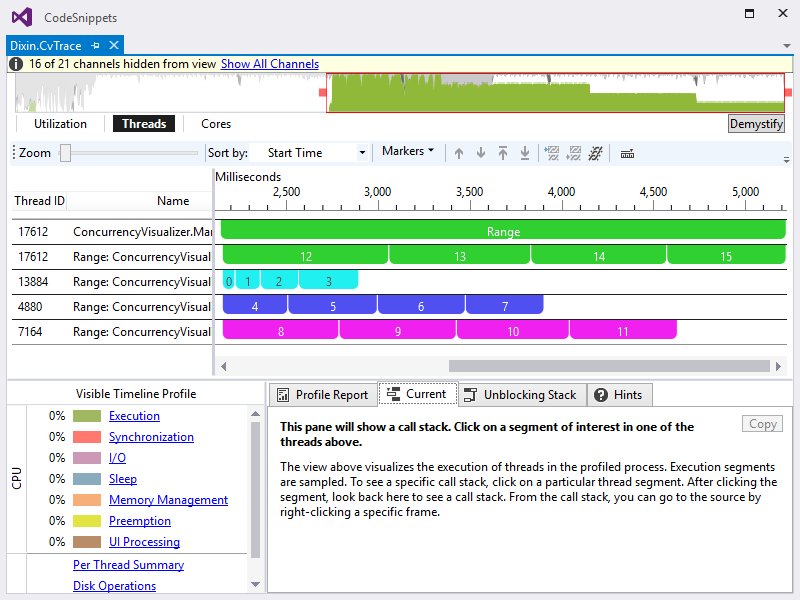The height and width of the screenshot is (600, 800).
Task: Click blue segment 5
Action: click(333, 305)
